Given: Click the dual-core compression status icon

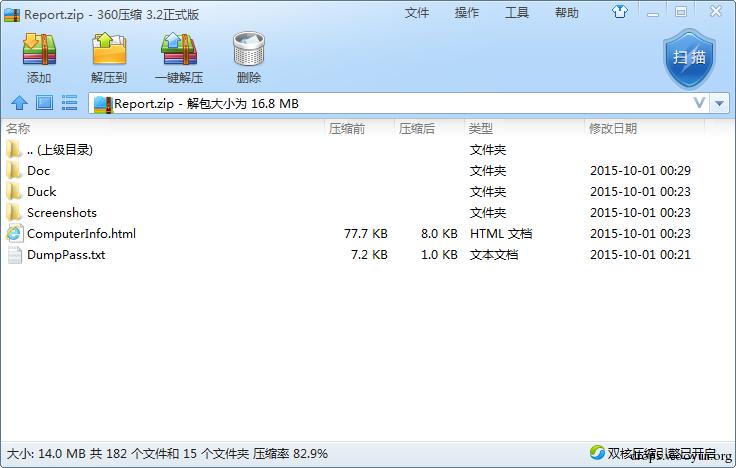Looking at the screenshot, I should click(598, 453).
